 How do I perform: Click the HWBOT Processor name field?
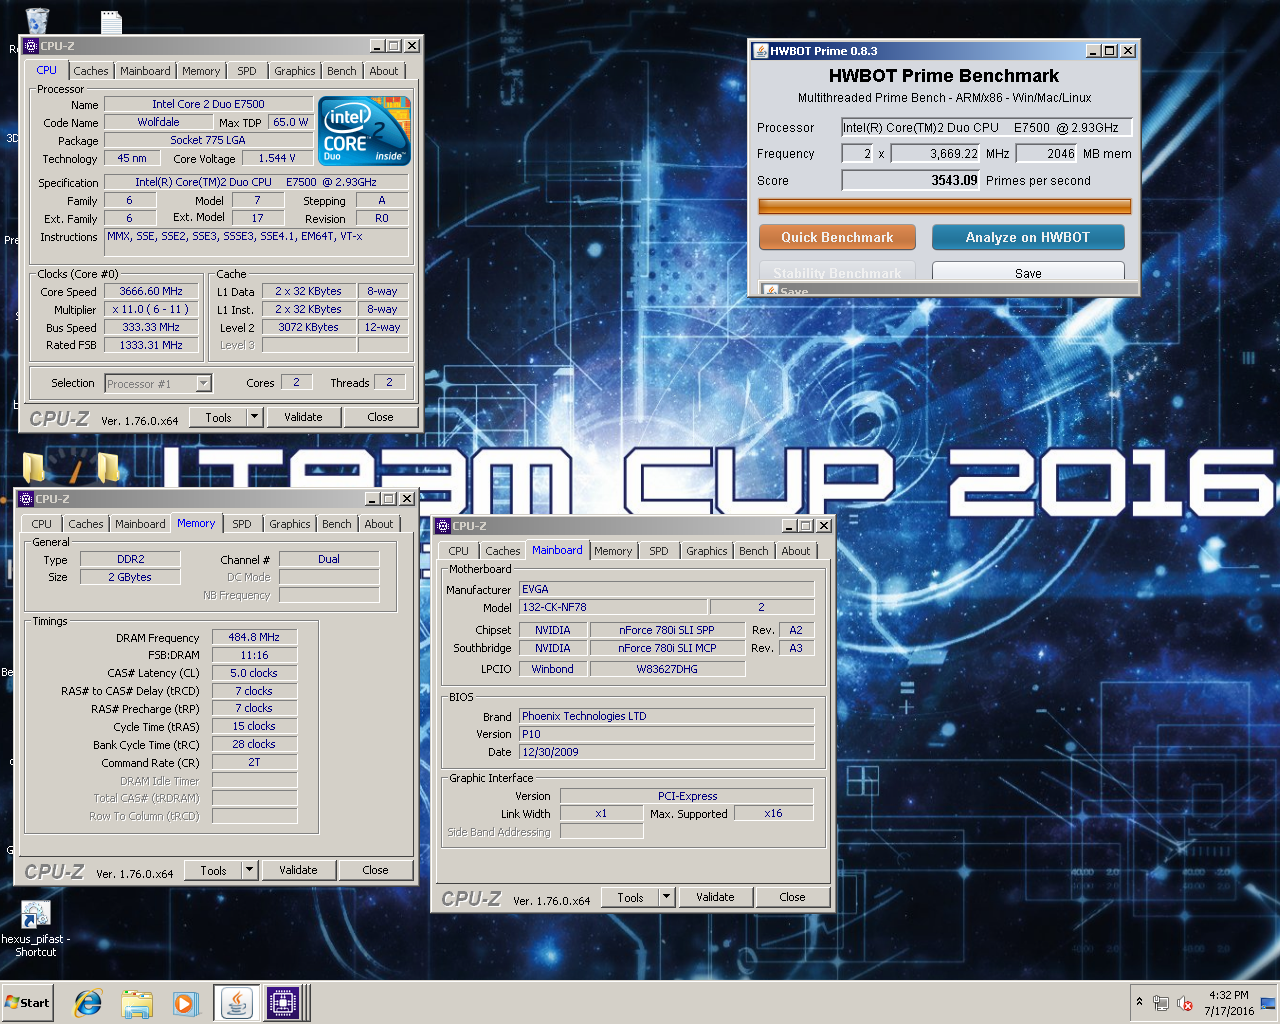986,127
